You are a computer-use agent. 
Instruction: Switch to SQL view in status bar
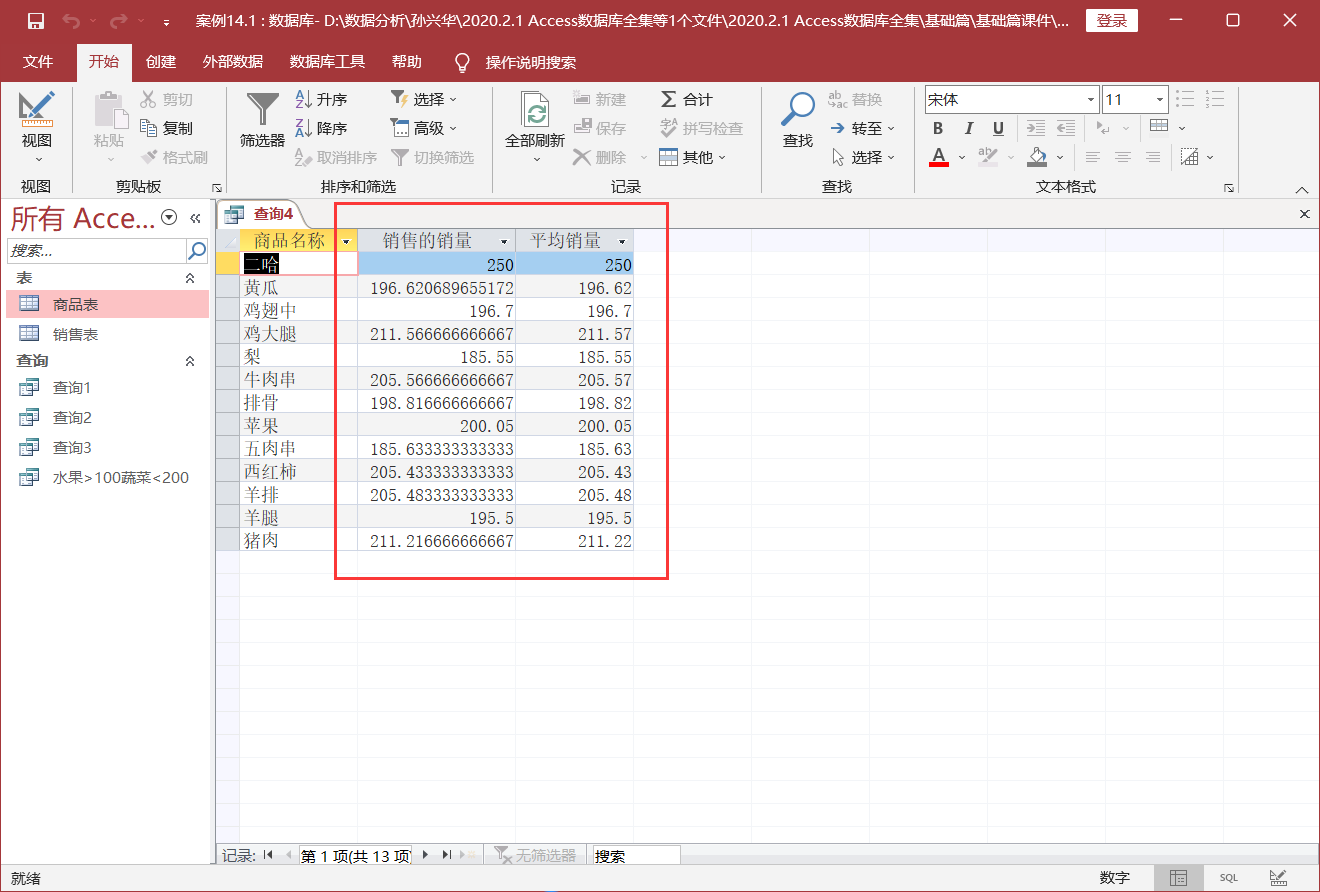(1228, 878)
